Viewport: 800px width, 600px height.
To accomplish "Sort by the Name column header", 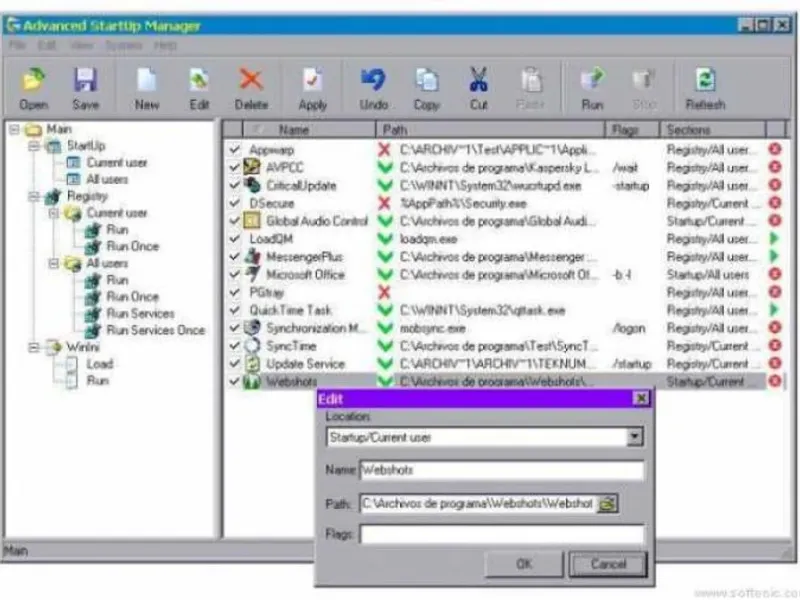I will point(309,130).
